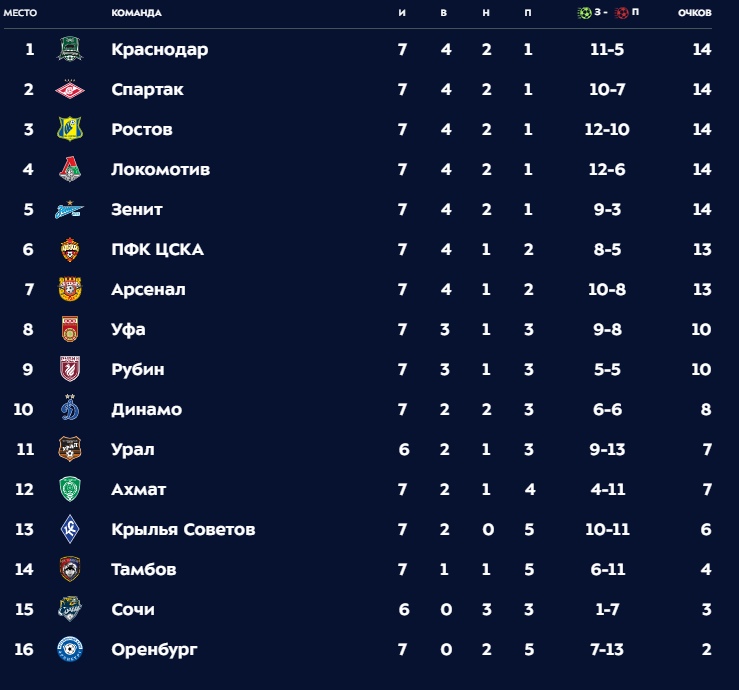Click the Krasnodar club logo
Screen dimensions: 739x690
70,49
